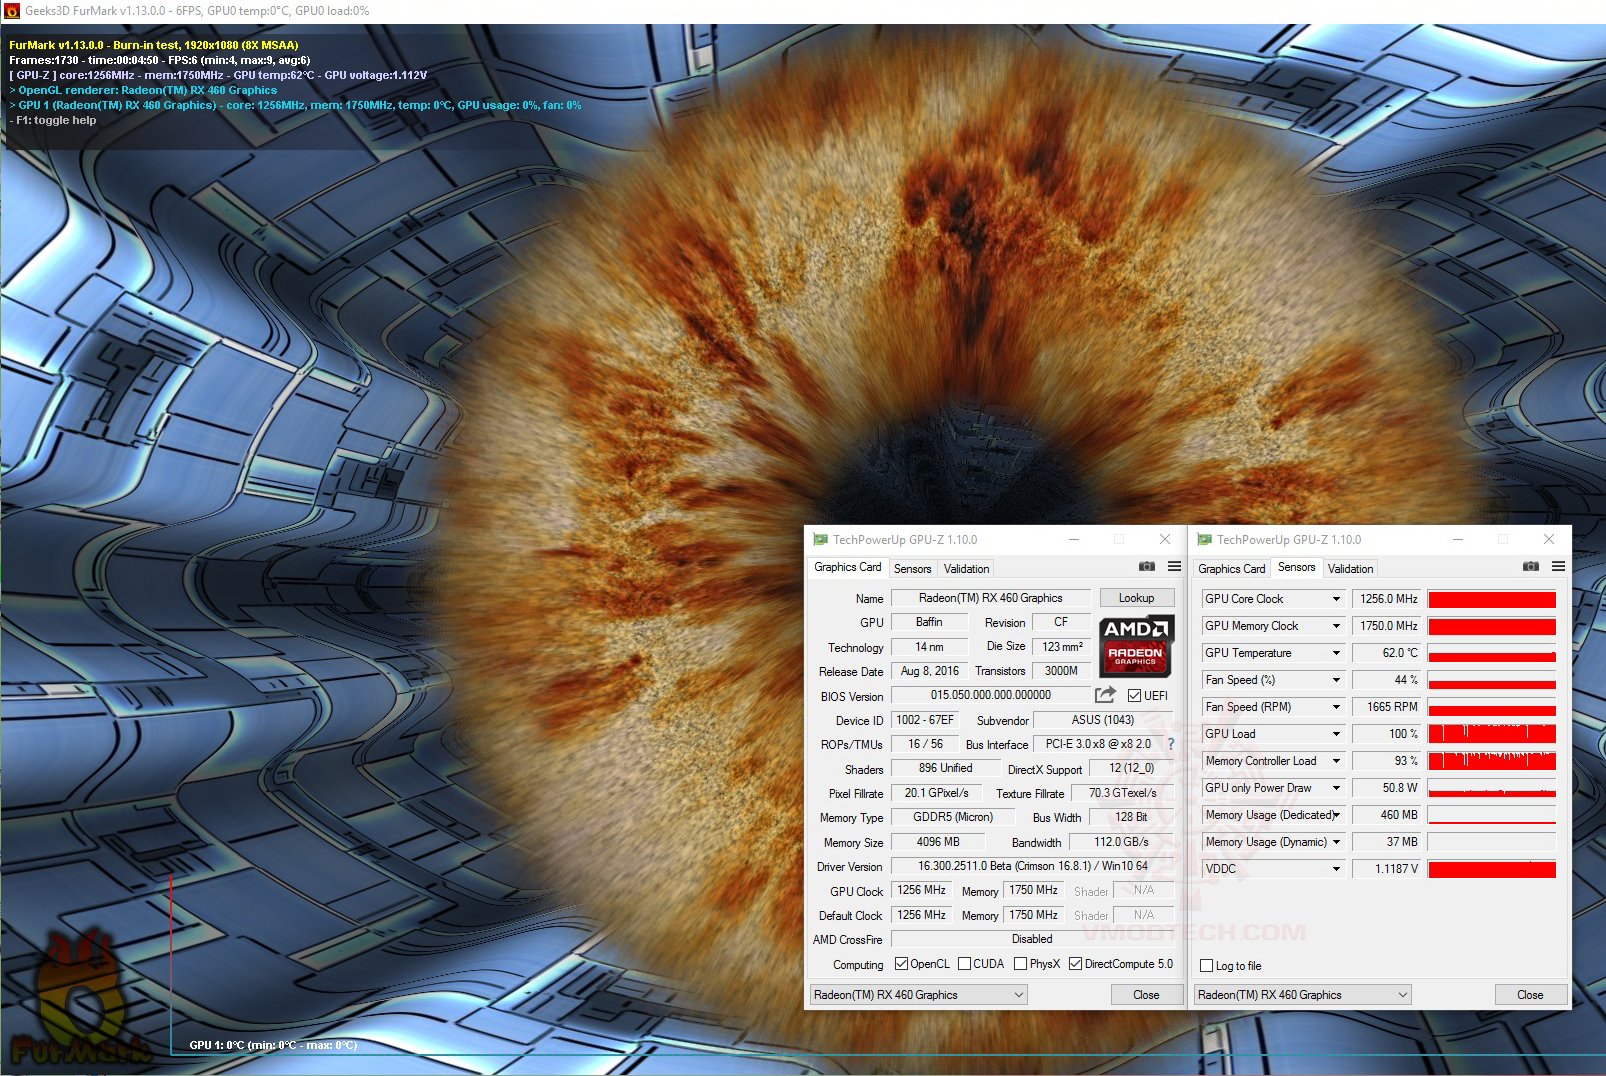Click the Bus Interface question mark icon
The image size is (1606, 1076).
(1171, 744)
